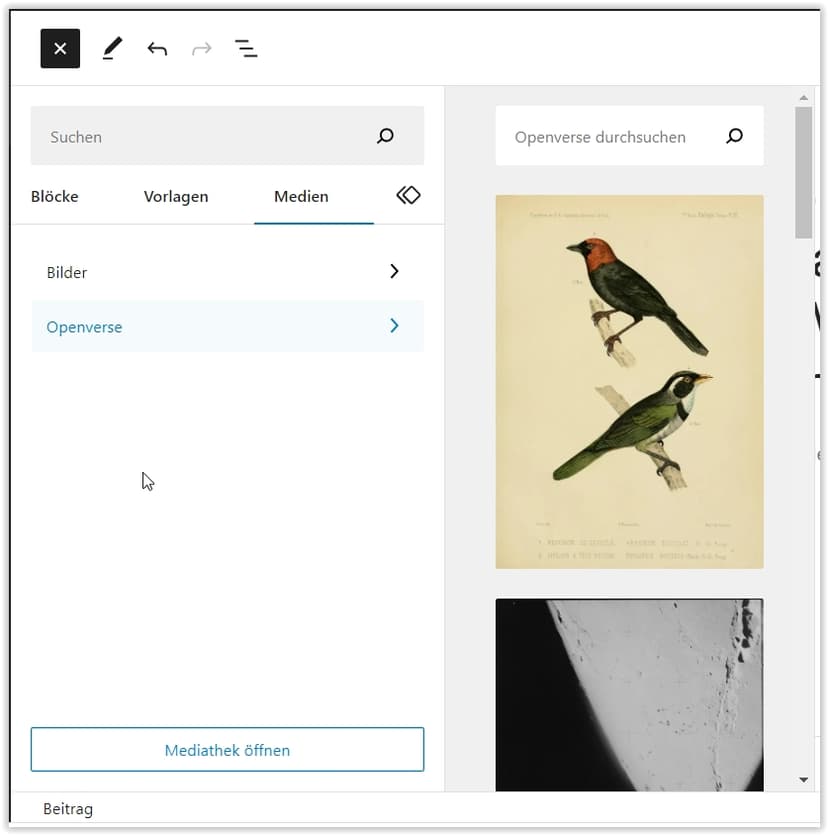Viewport: 828px width, 835px height.
Task: Insert the vintage bird illustration image
Action: coord(629,382)
